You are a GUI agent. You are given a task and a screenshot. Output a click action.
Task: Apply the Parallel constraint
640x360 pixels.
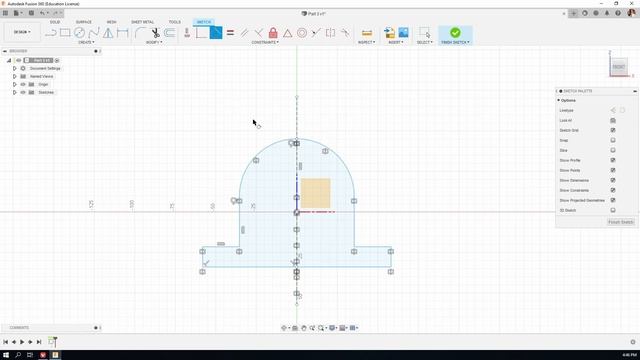tap(244, 33)
